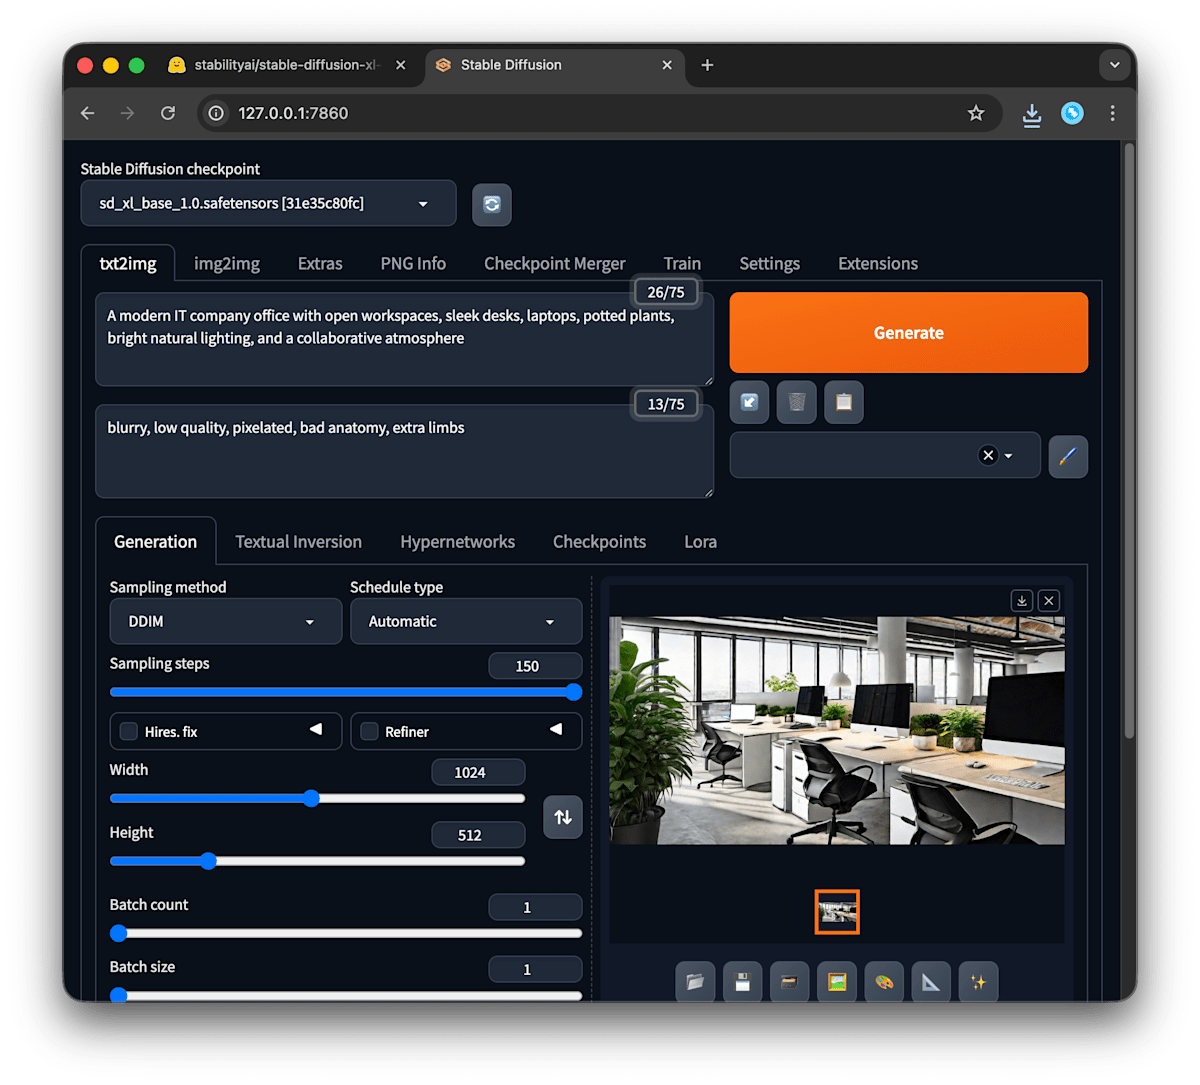This screenshot has height=1085, width=1200.
Task: Clear the prompt with the trash icon
Action: click(797, 402)
